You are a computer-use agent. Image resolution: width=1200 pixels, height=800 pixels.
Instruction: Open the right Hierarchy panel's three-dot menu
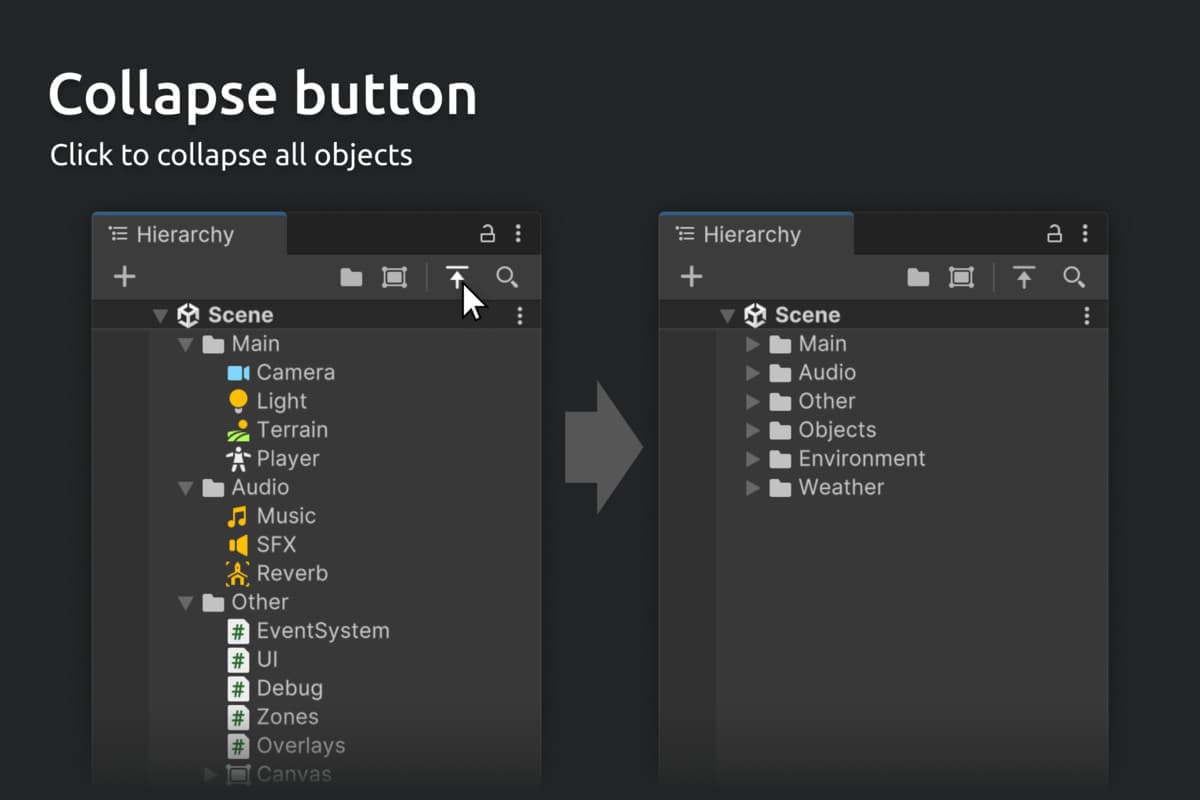tap(1085, 234)
